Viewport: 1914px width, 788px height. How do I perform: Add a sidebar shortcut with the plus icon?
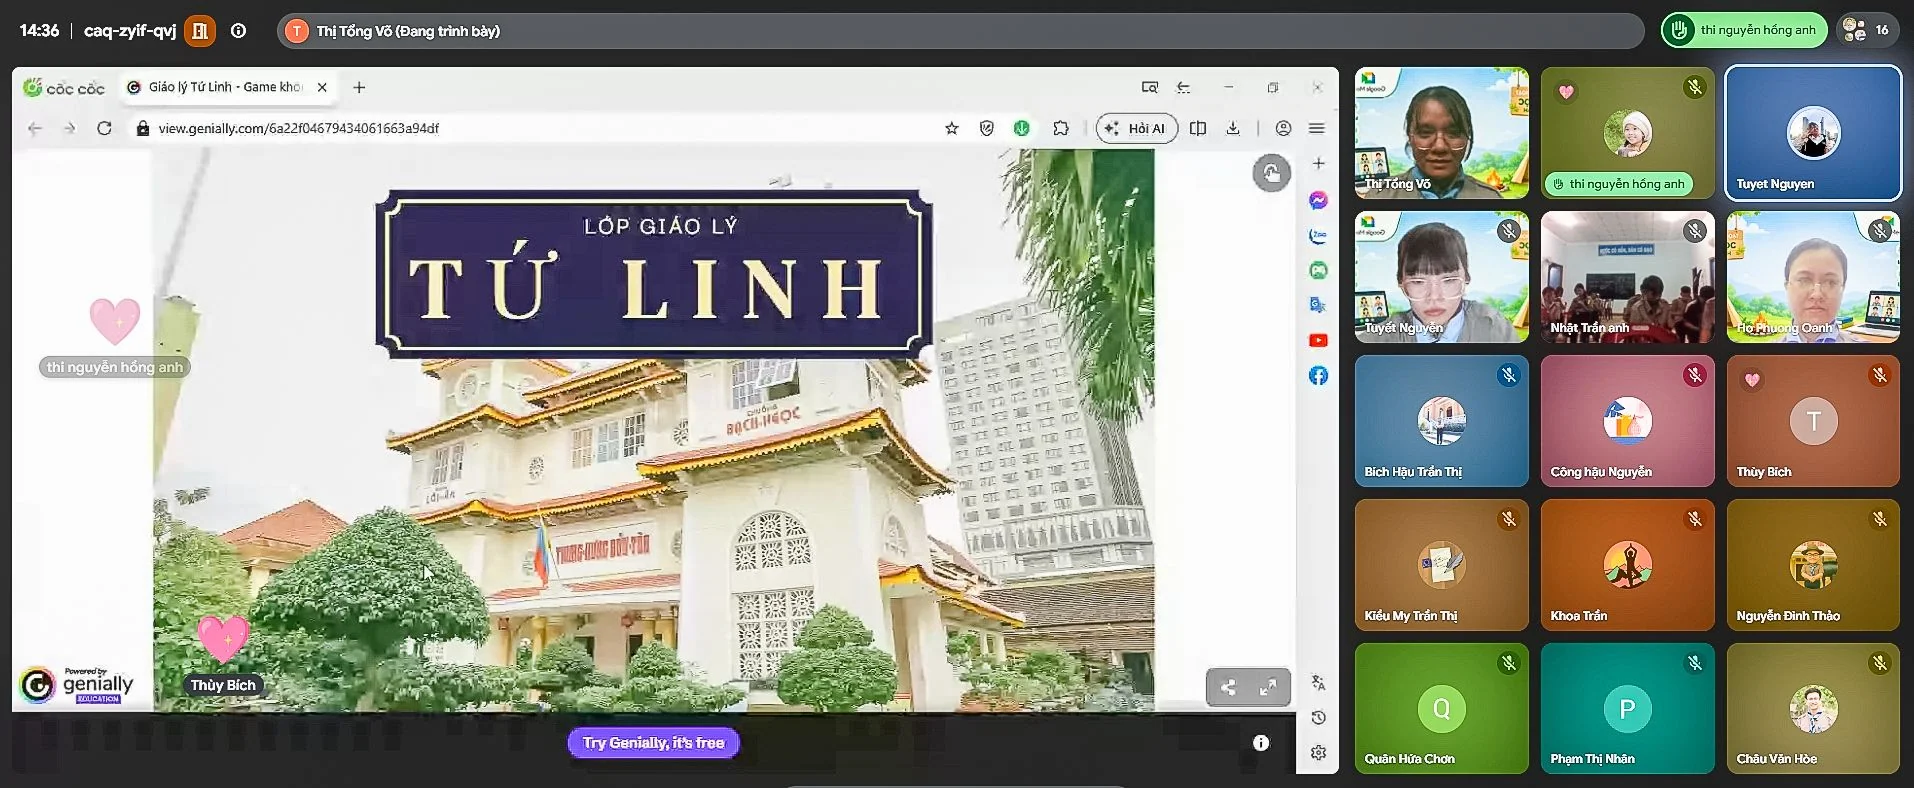pyautogui.click(x=1318, y=163)
